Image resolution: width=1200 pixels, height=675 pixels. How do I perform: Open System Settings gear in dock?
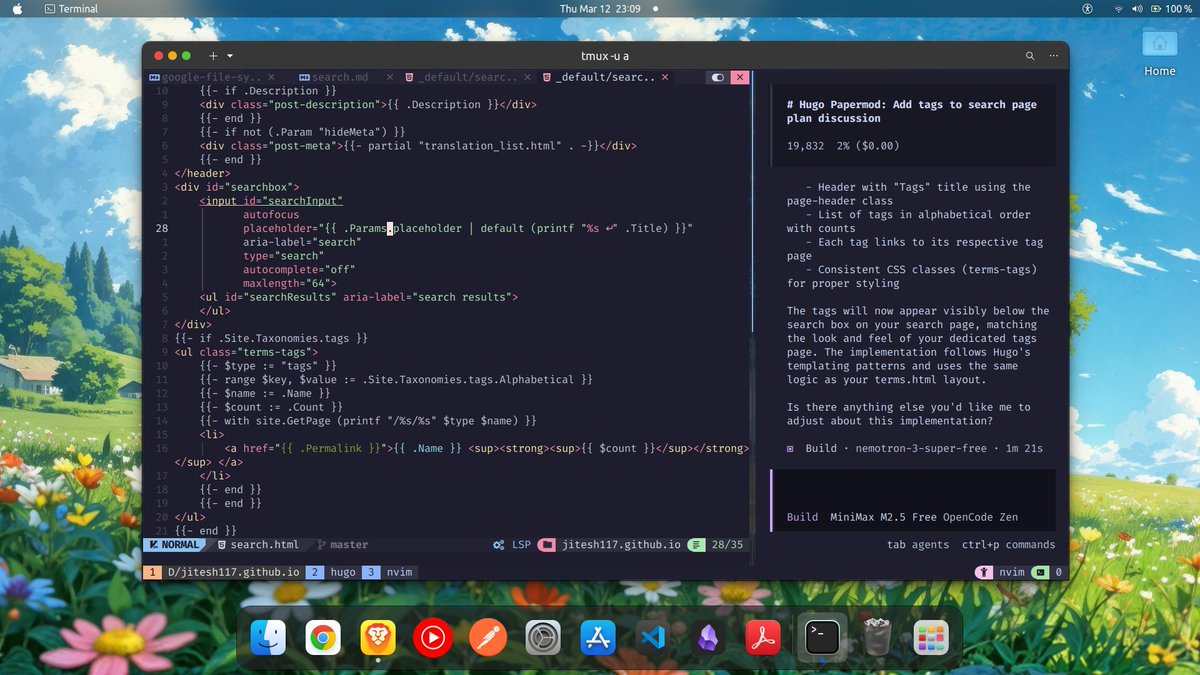tap(543, 637)
